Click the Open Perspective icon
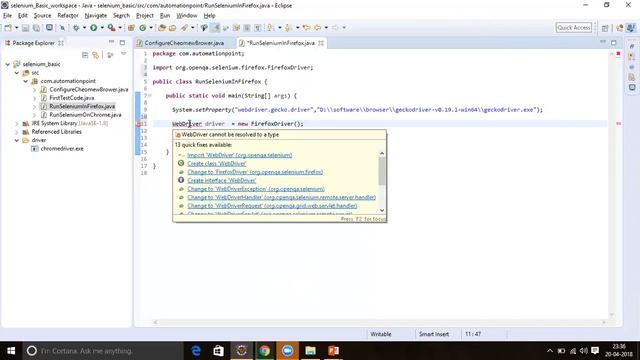The width and height of the screenshot is (640, 360). coord(605,28)
